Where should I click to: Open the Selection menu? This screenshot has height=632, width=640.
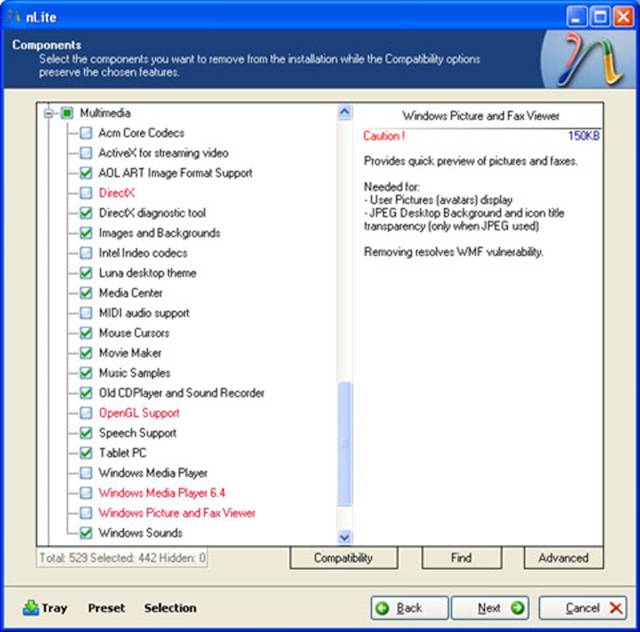pyautogui.click(x=170, y=608)
